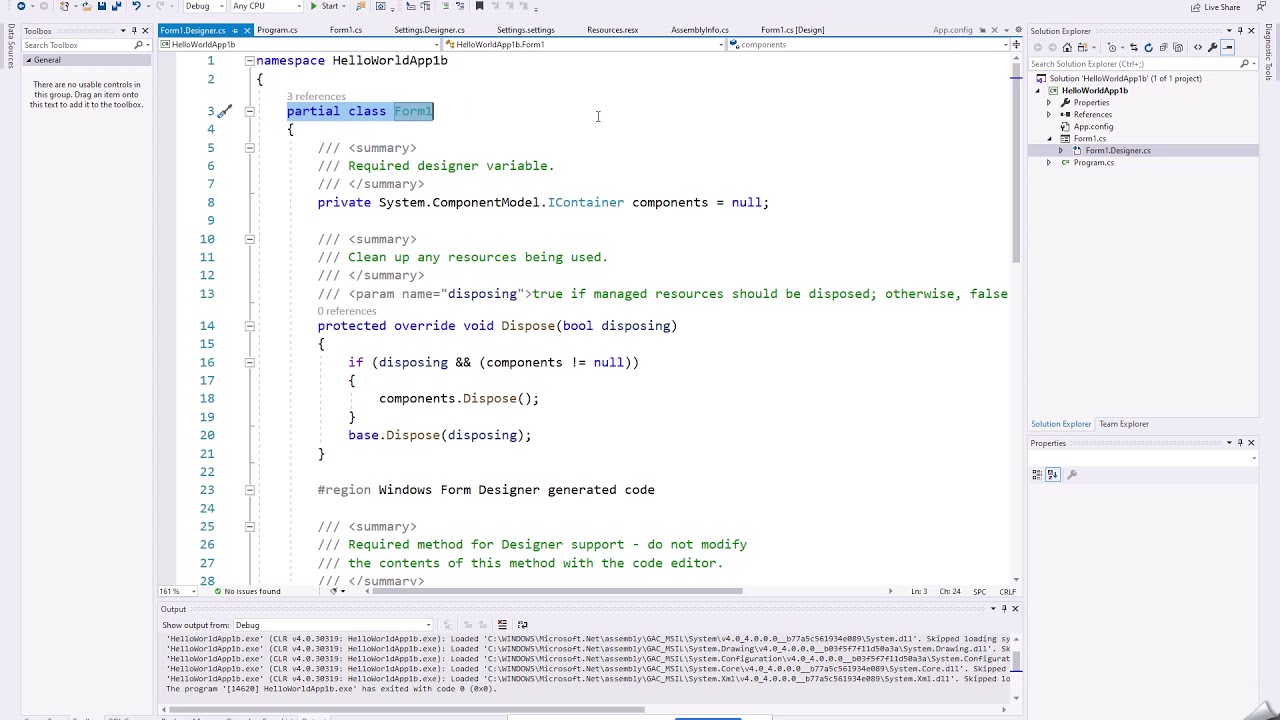This screenshot has width=1280, height=720.
Task: Click the split editor window icon
Action: point(1017,44)
